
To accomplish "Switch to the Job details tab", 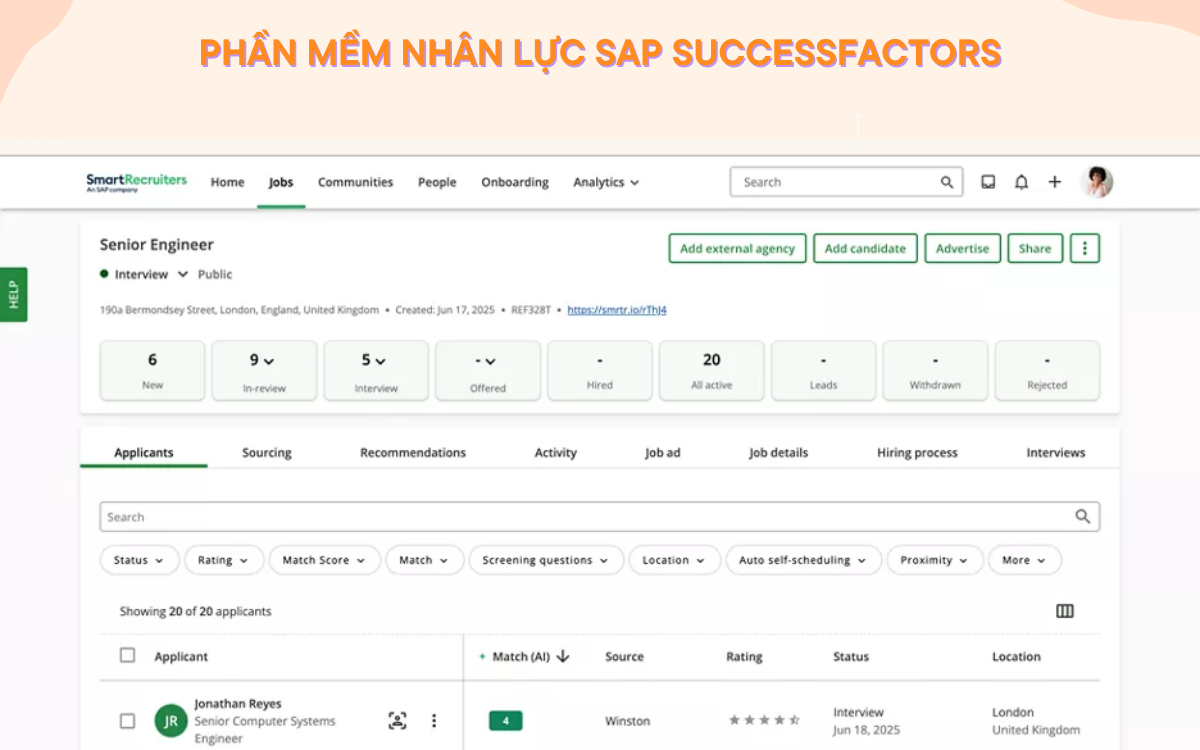I will pyautogui.click(x=778, y=453).
